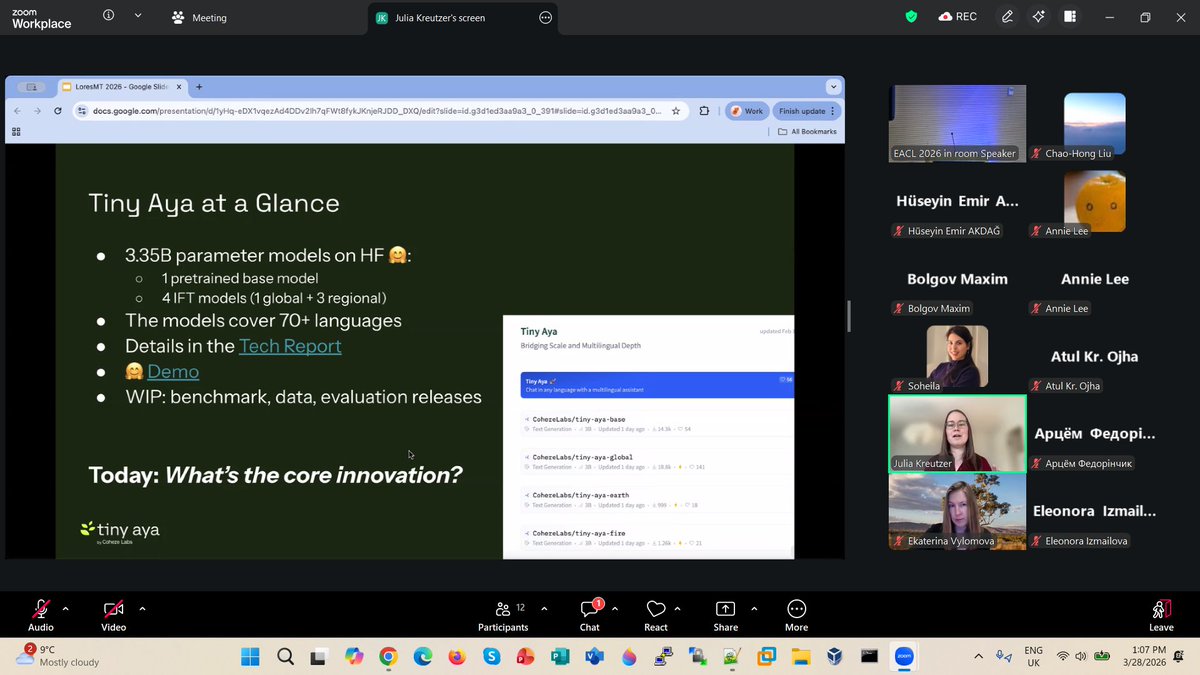Image resolution: width=1200 pixels, height=675 pixels.
Task: Open the React emoji menu
Action: (656, 615)
